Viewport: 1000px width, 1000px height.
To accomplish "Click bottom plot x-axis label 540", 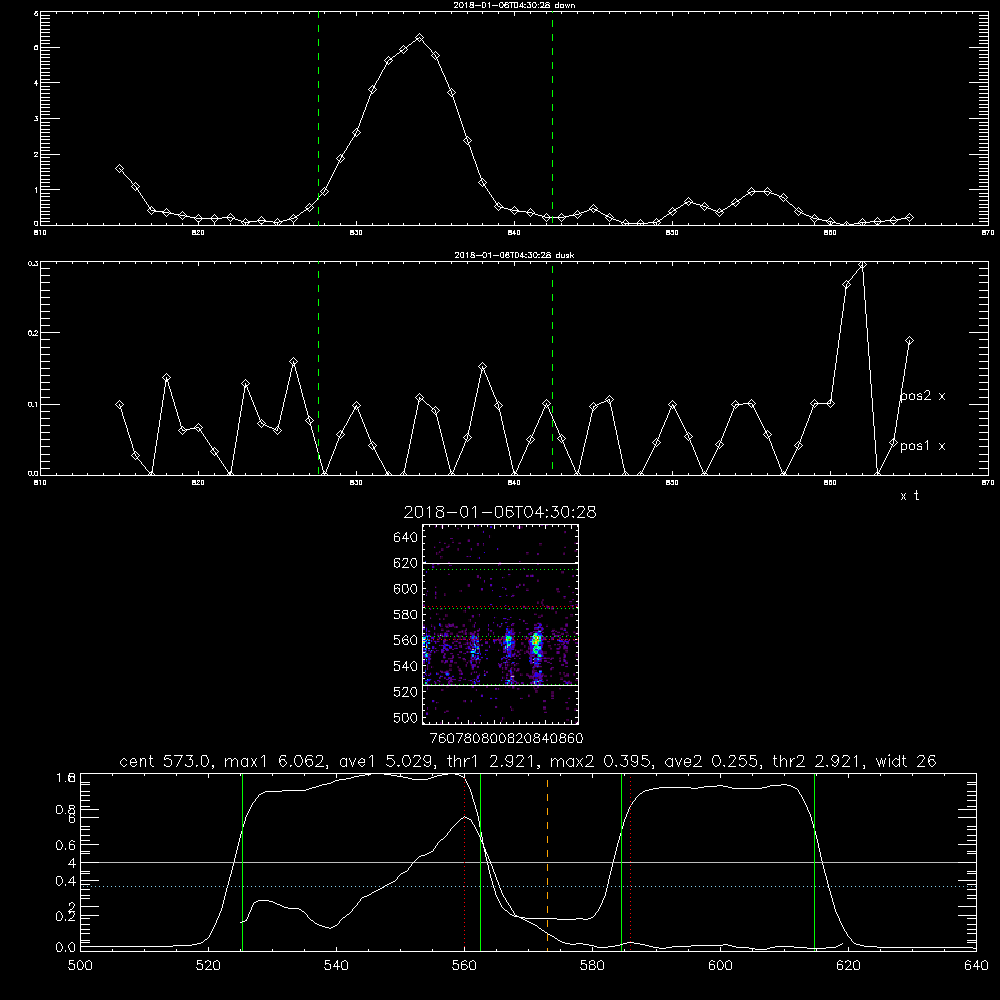I will click(x=336, y=966).
